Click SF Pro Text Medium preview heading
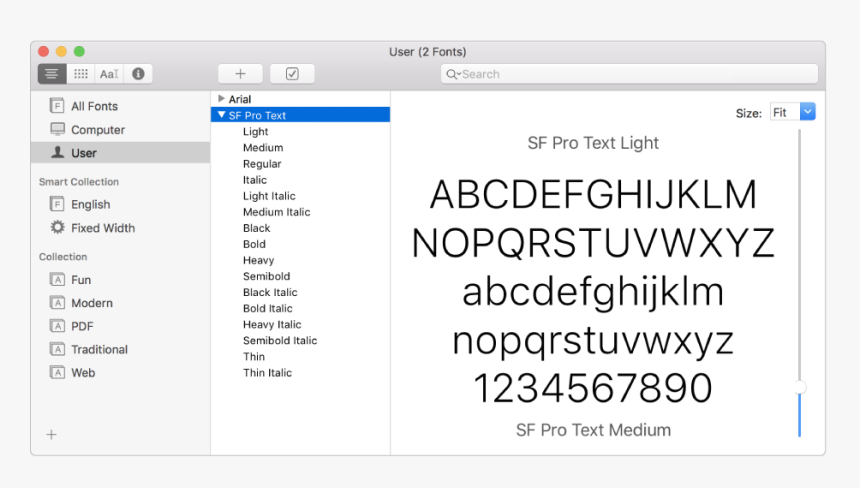 click(593, 430)
